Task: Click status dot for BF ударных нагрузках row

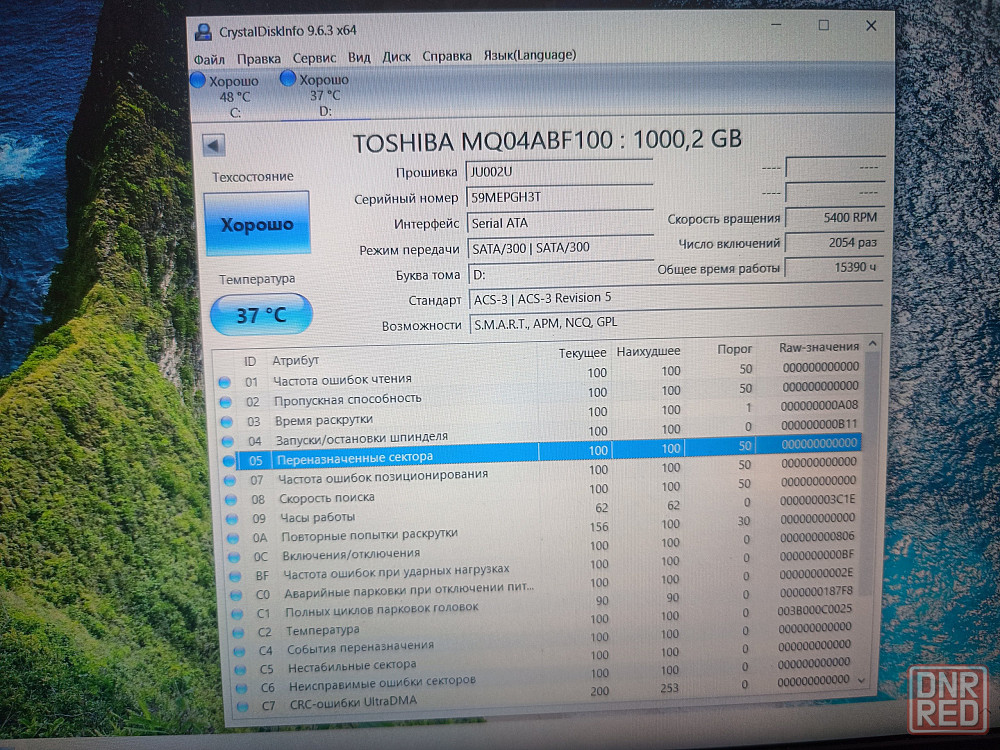Action: pyautogui.click(x=235, y=577)
